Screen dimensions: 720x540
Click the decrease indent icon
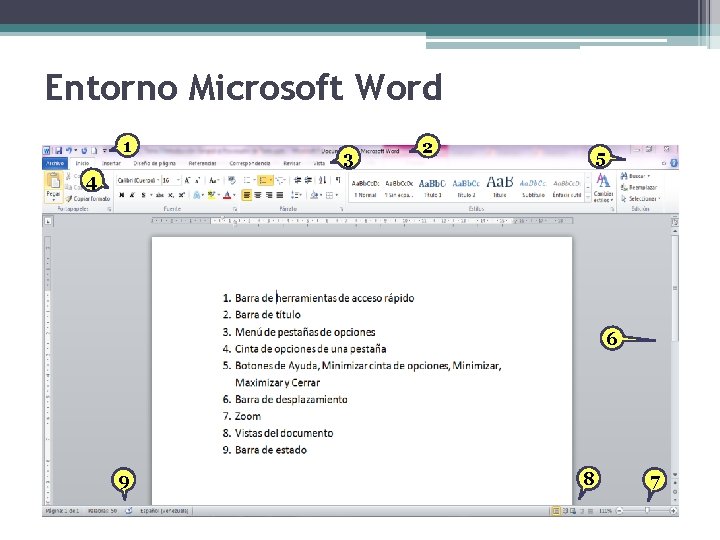[298, 180]
